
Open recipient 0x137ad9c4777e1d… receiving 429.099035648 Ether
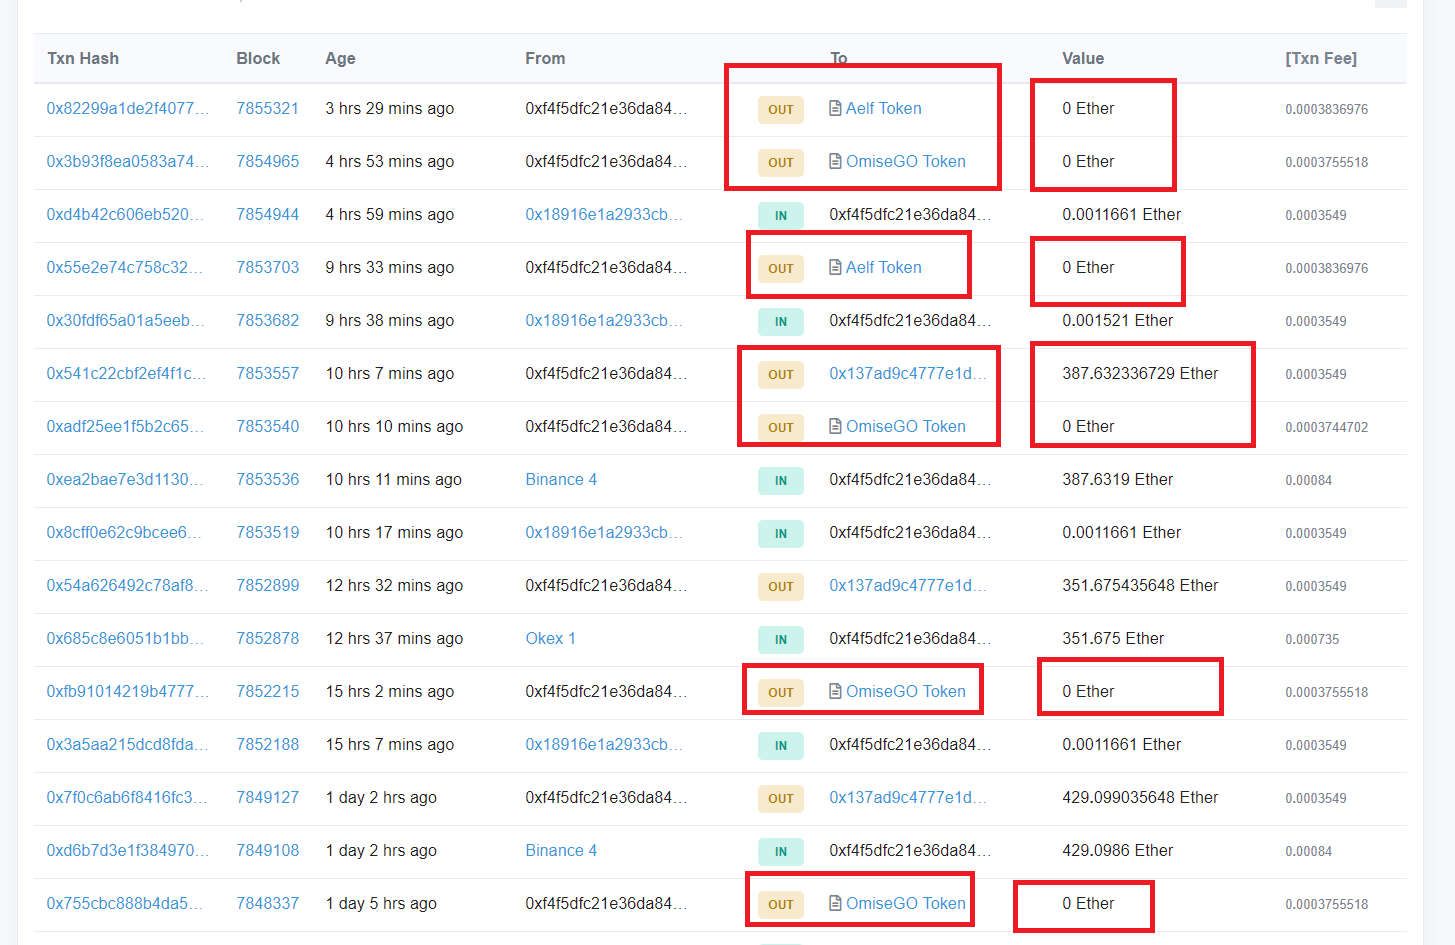pyautogui.click(x=908, y=797)
